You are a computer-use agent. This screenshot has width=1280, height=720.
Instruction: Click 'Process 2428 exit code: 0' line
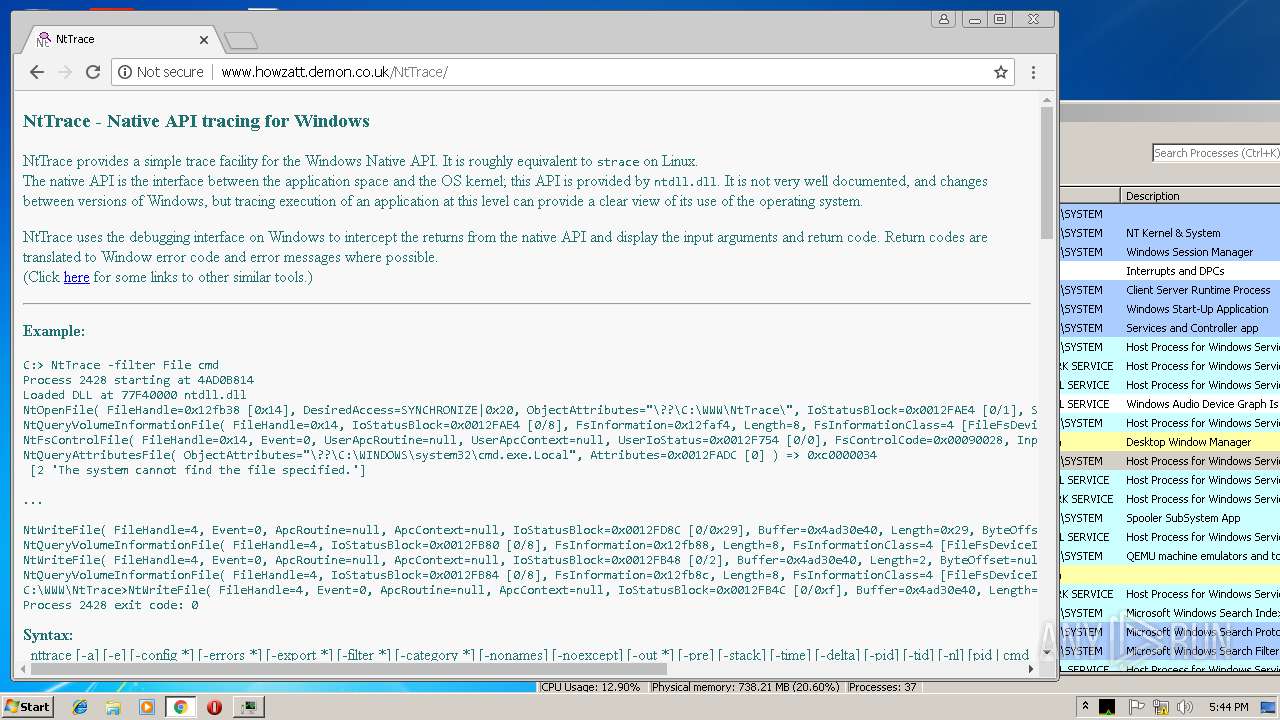tap(111, 605)
